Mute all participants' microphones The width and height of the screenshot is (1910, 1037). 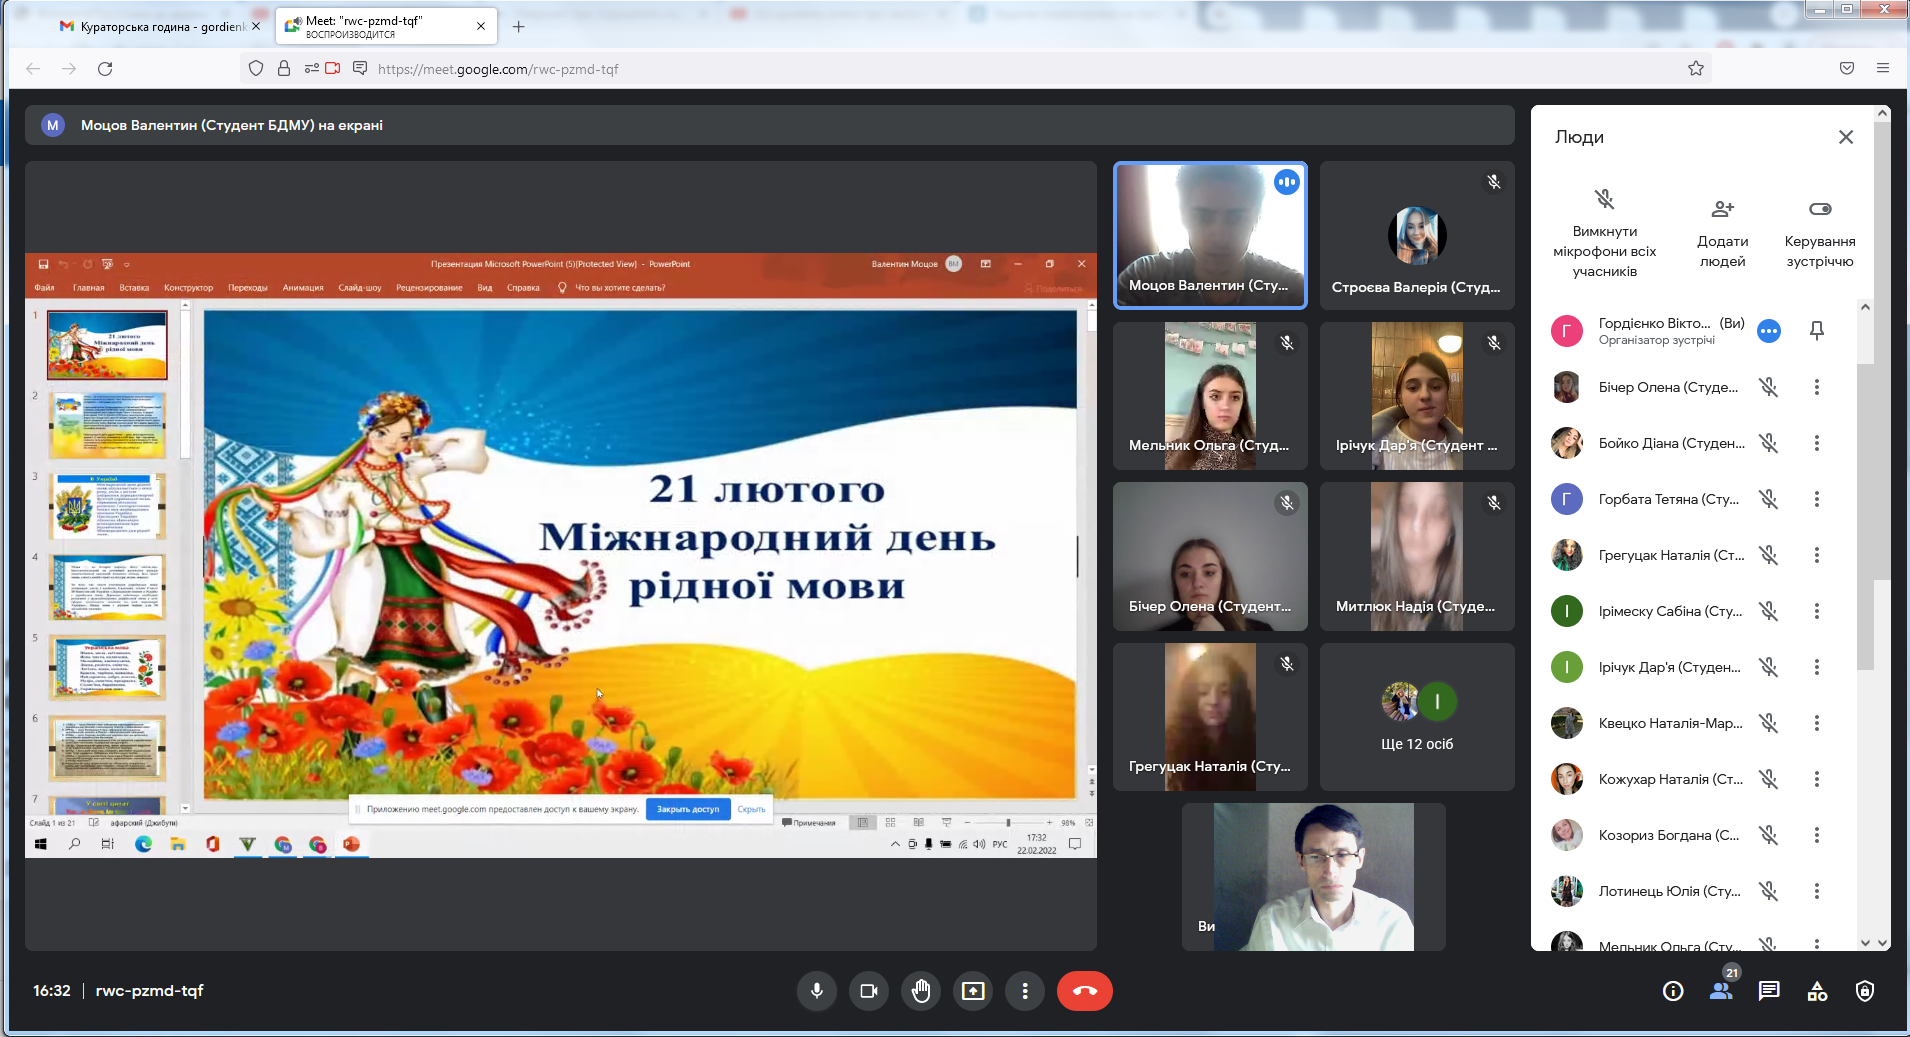[x=1604, y=234]
